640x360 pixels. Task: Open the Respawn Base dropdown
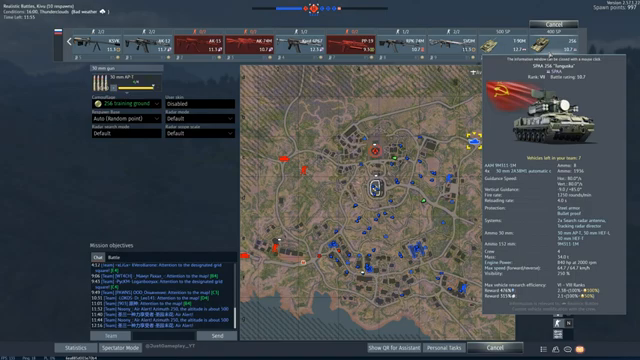(x=127, y=118)
